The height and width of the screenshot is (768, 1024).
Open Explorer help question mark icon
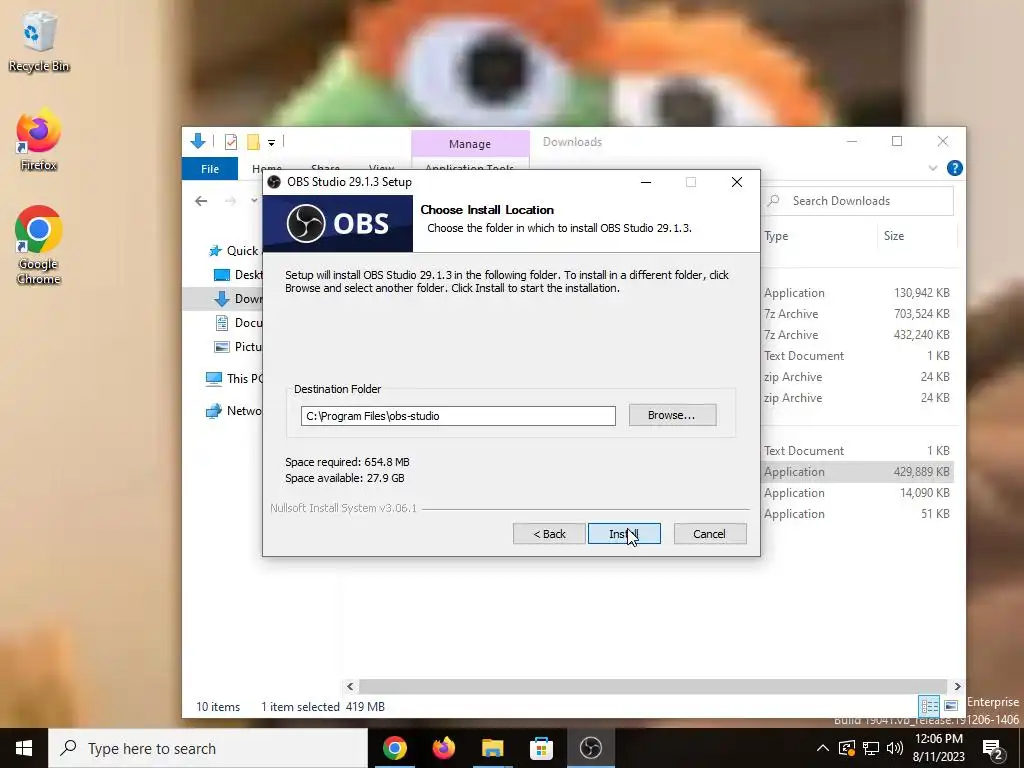[954, 168]
